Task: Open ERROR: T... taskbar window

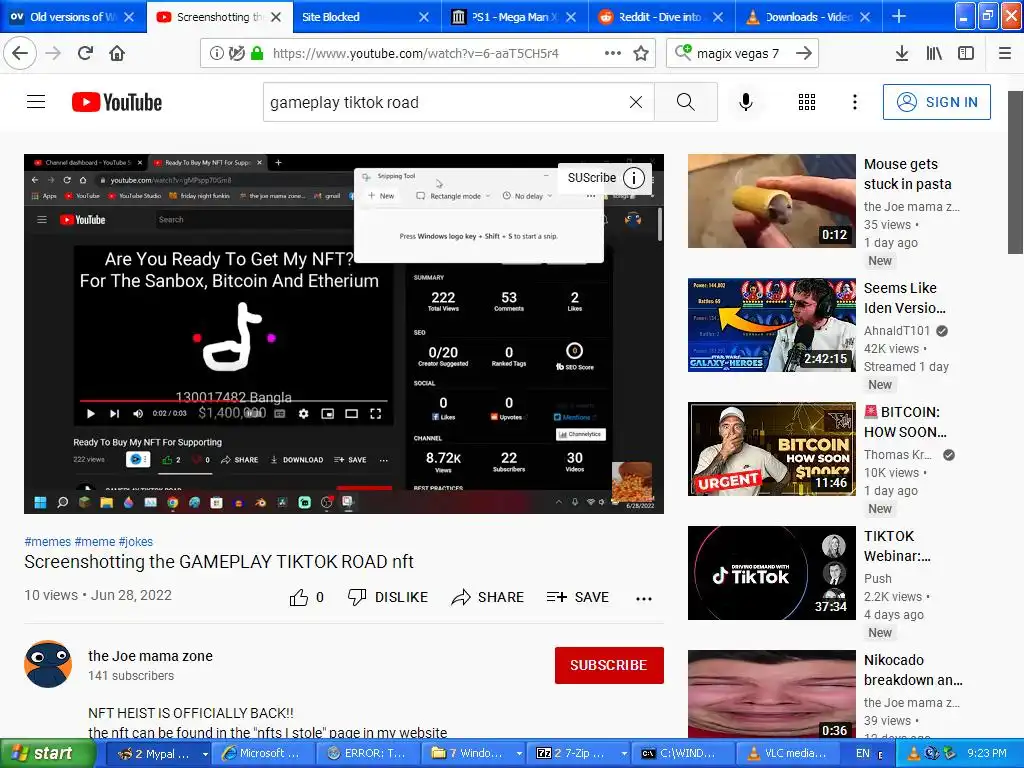Action: coord(369,753)
